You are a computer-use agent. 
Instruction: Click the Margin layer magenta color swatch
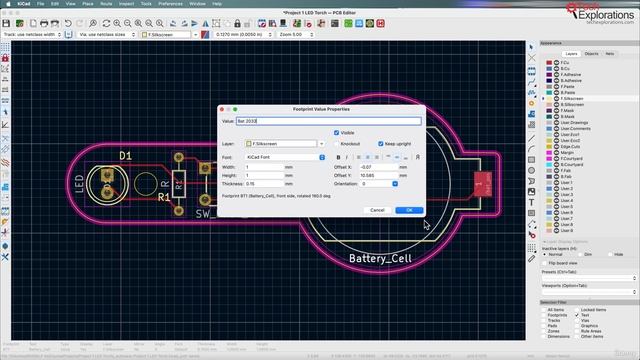click(549, 153)
